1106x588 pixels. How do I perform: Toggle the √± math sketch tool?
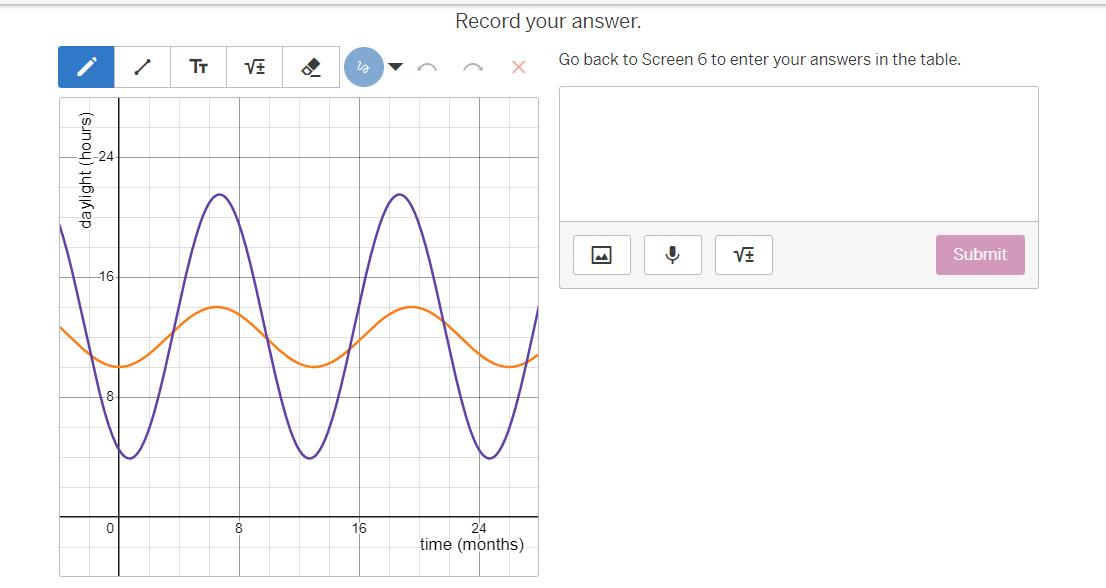point(254,66)
